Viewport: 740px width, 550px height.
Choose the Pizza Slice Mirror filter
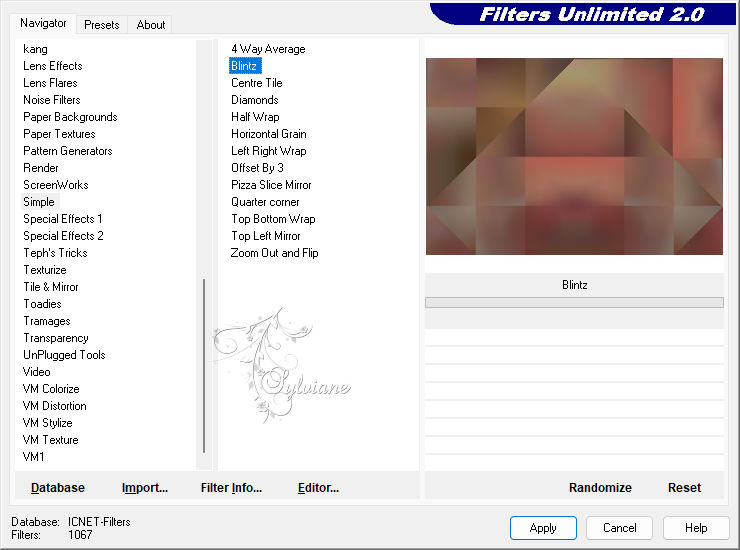point(271,185)
